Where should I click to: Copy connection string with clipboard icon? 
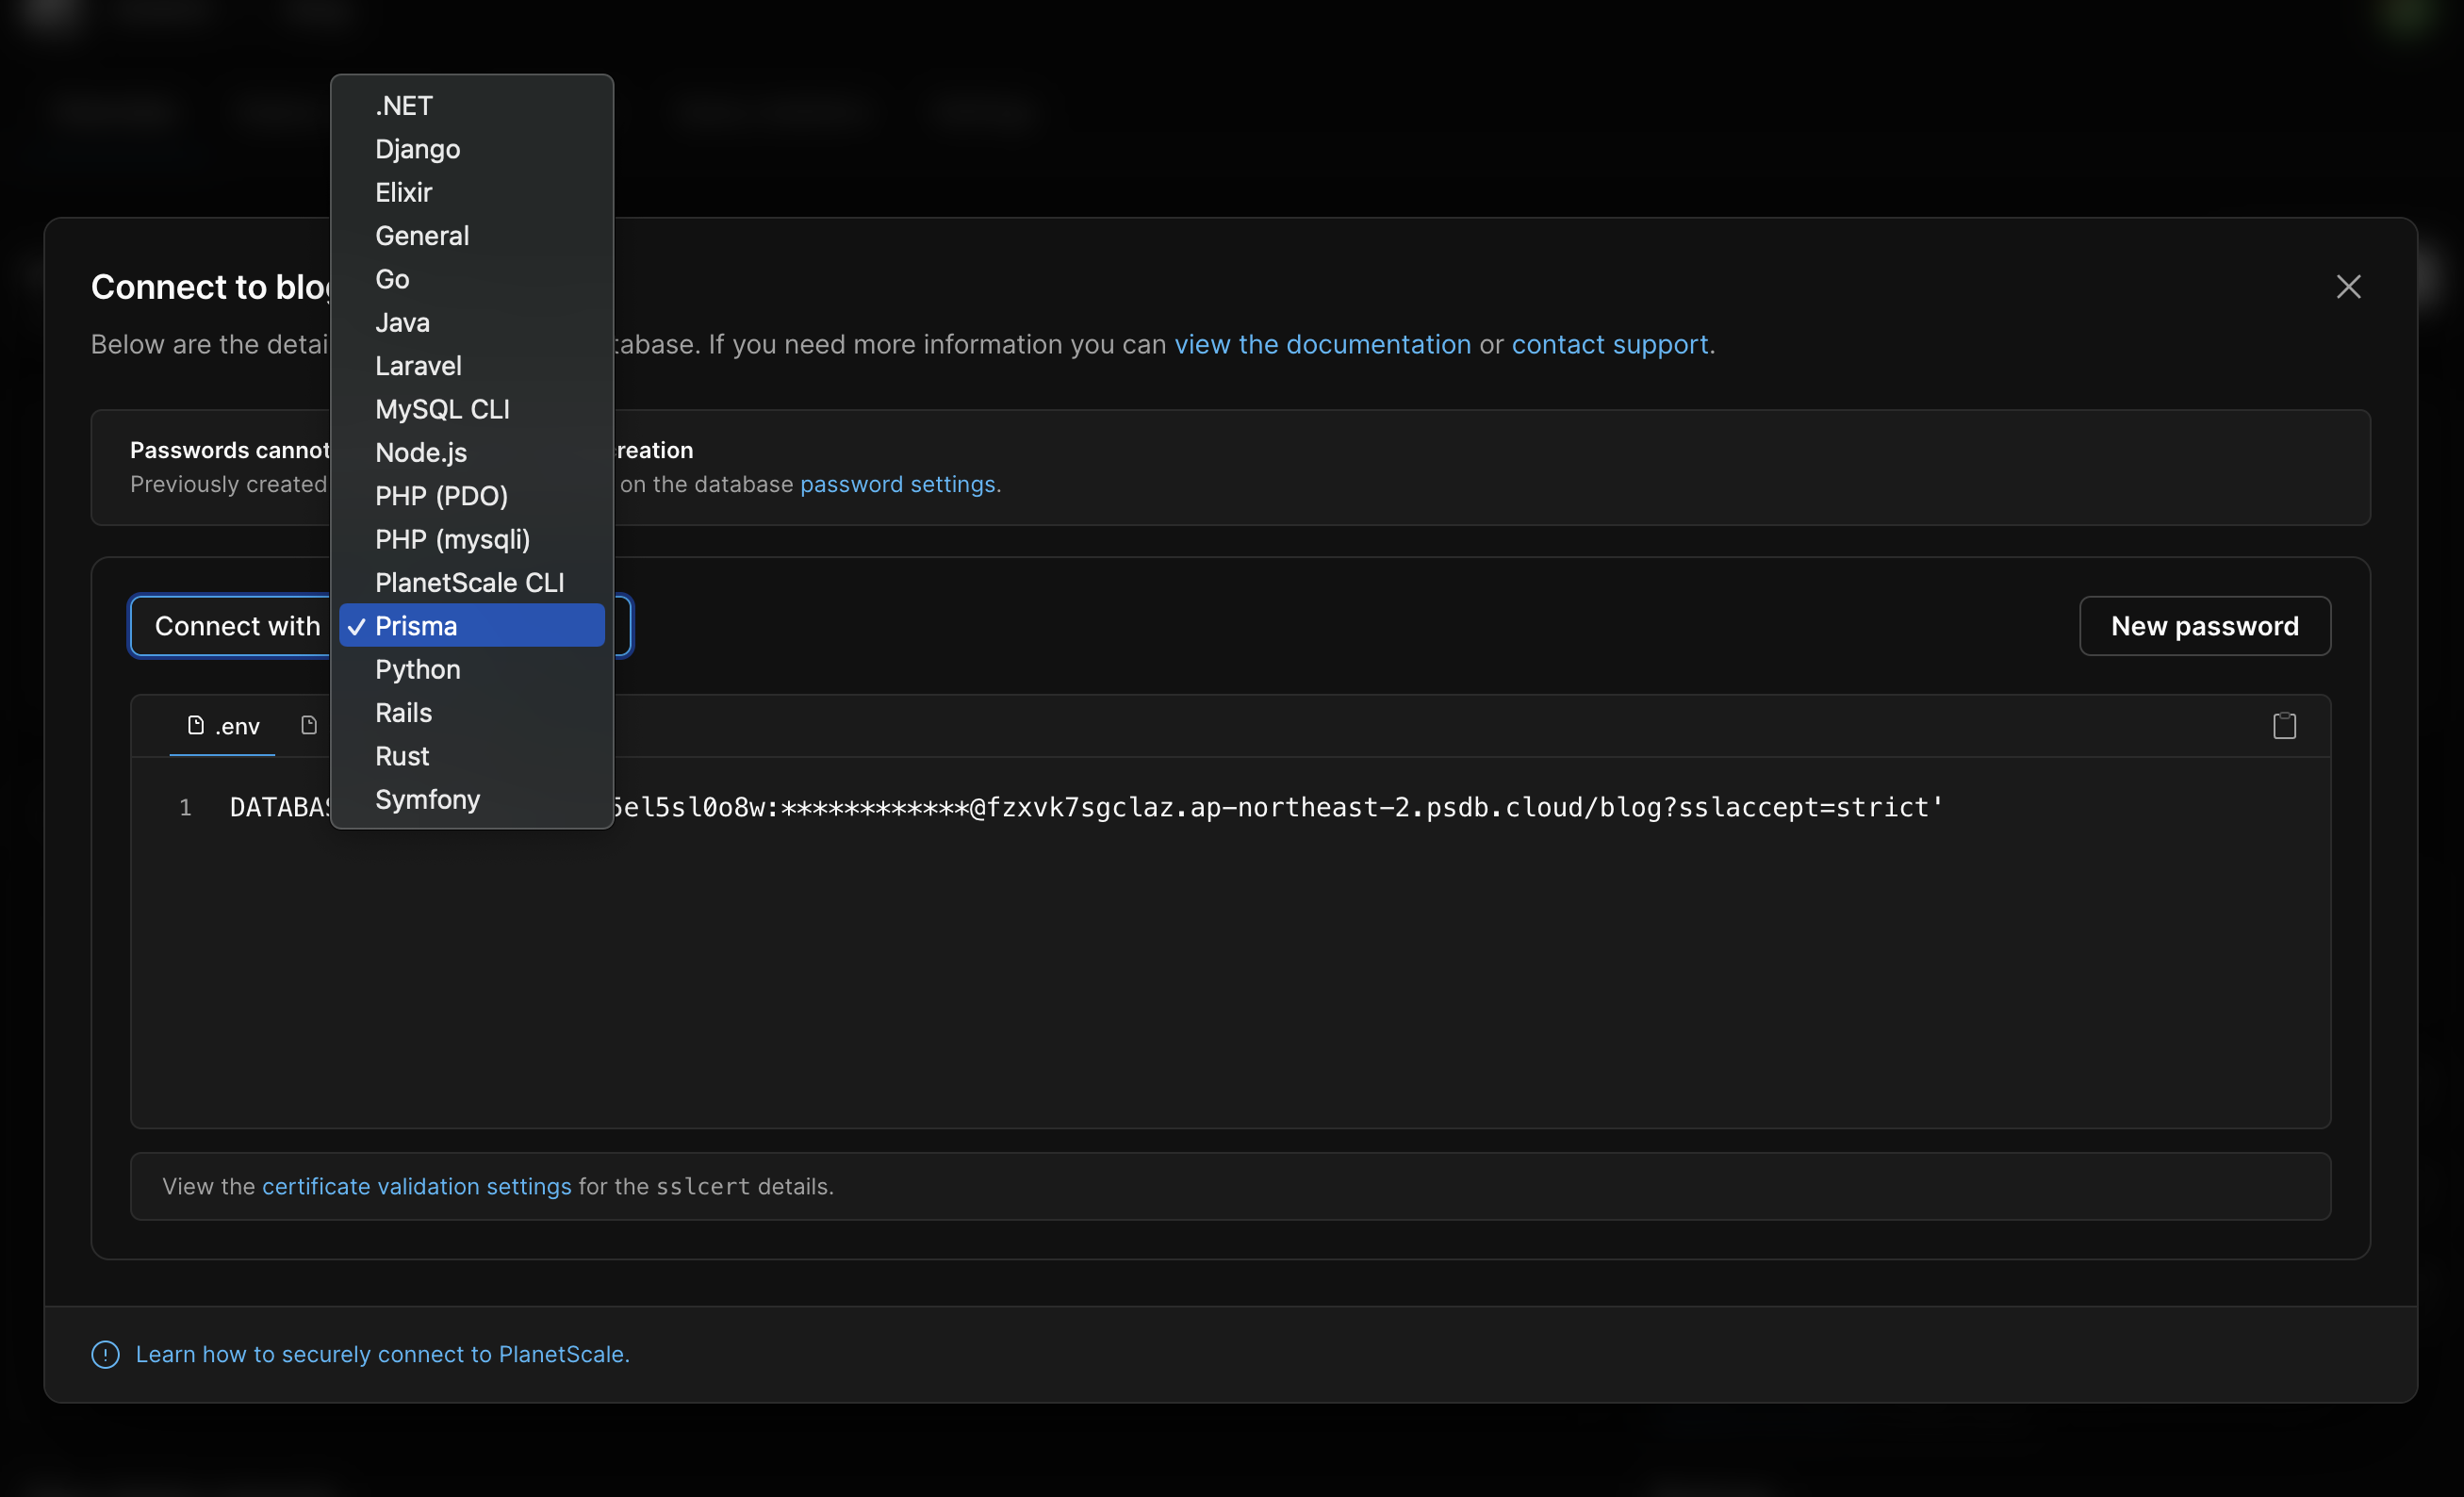[2283, 726]
